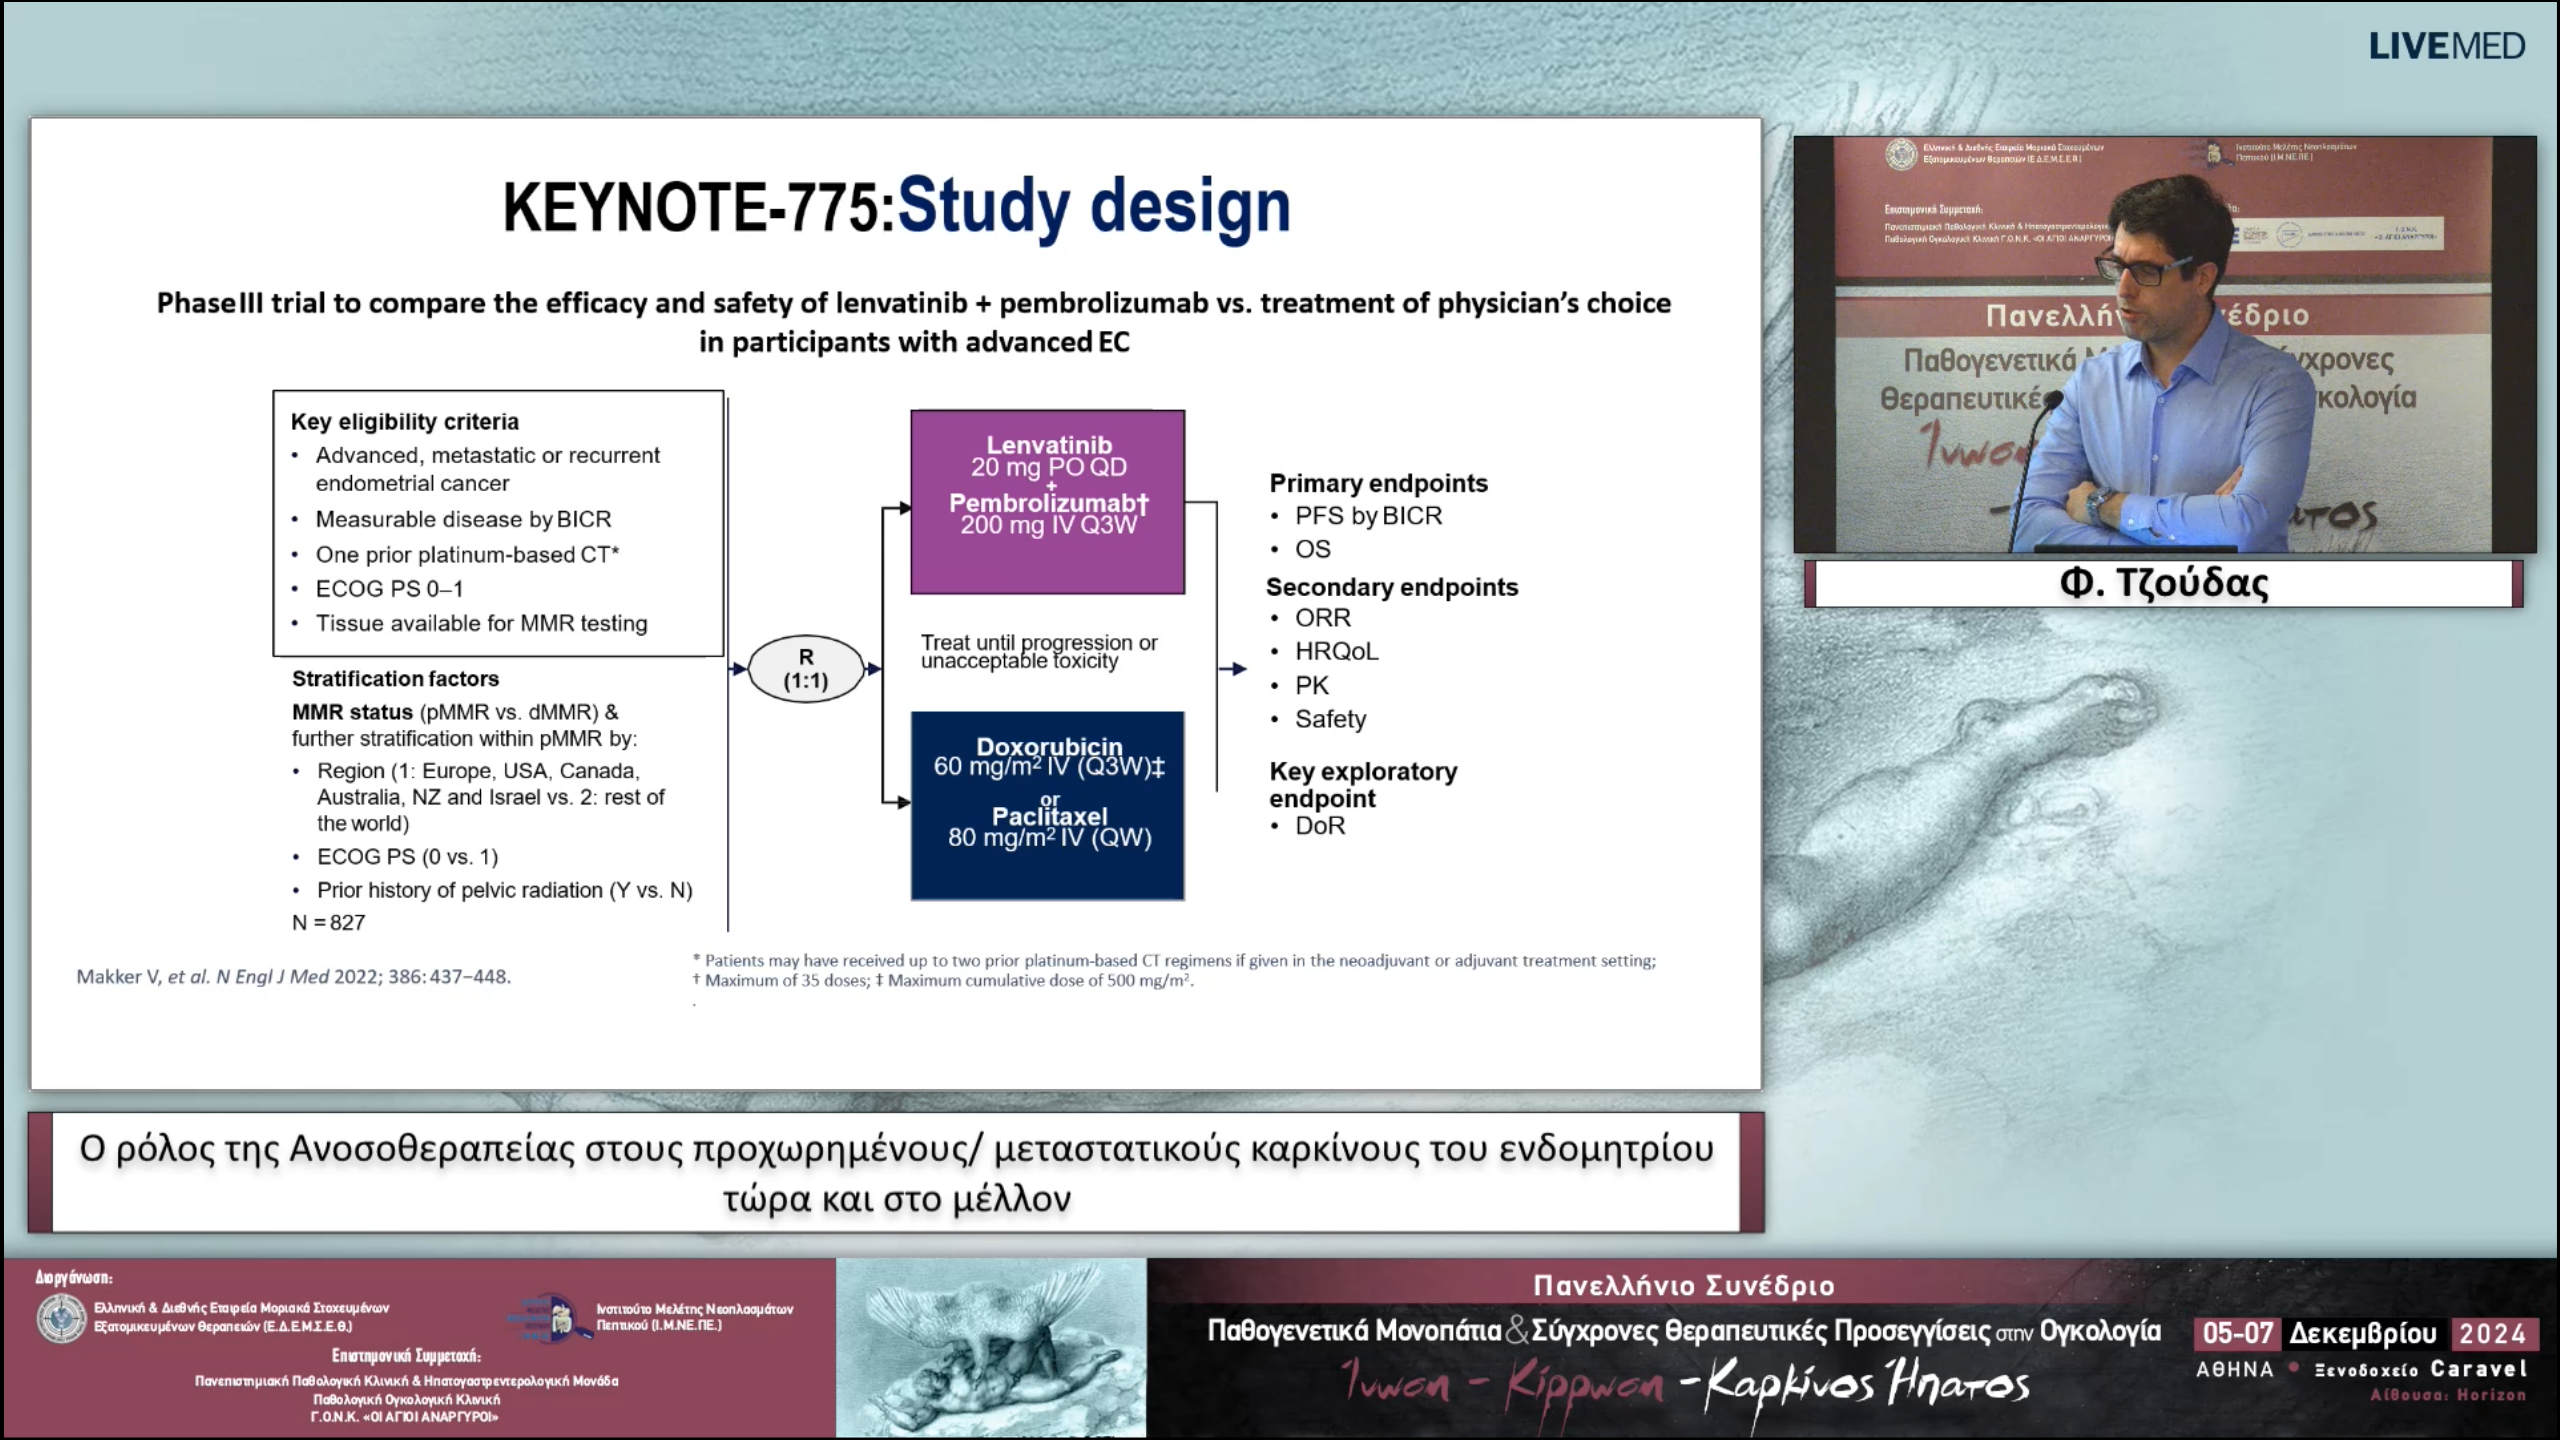The image size is (2560, 1440).
Task: Click the date '05-07 Δεκεμβρίου 2024'
Action: (x=2366, y=1333)
